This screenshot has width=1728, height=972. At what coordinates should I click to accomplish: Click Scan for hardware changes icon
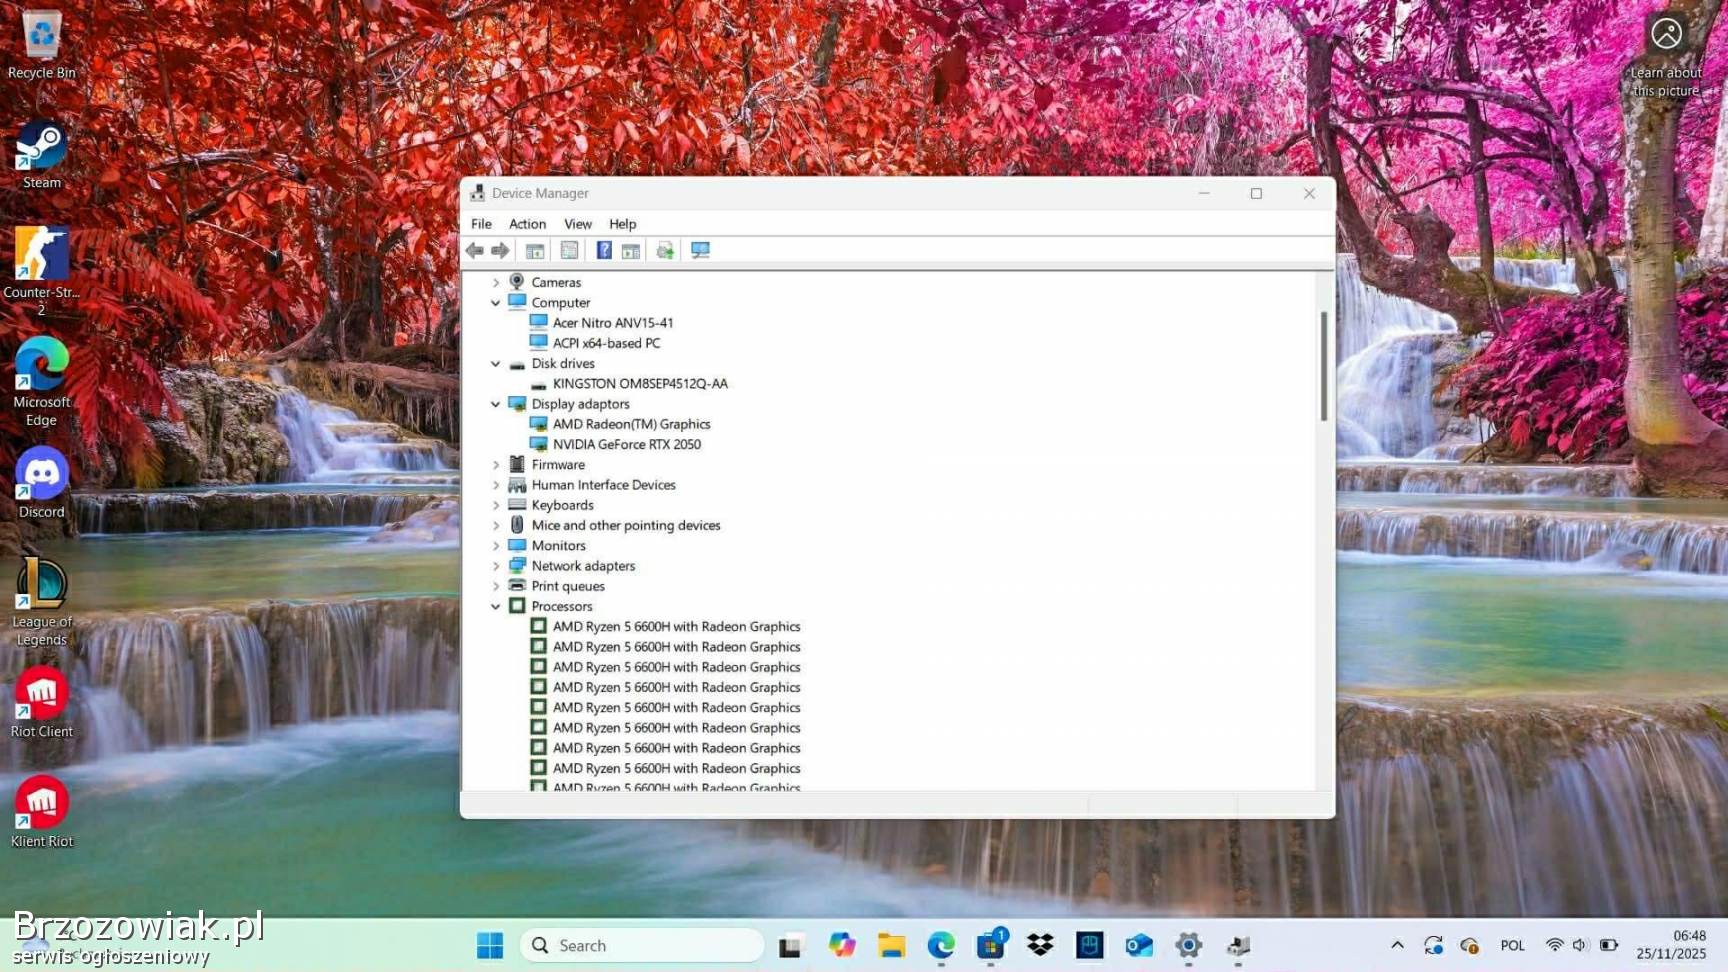pos(700,250)
